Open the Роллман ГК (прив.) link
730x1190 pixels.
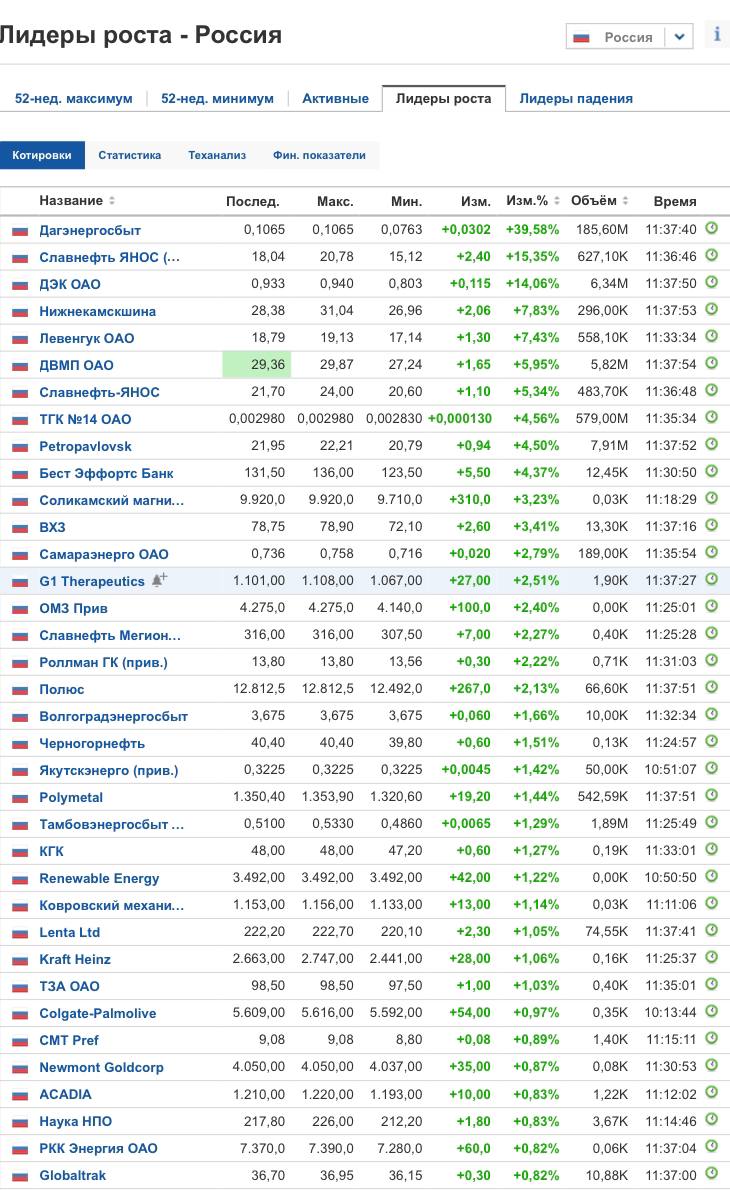[103, 662]
